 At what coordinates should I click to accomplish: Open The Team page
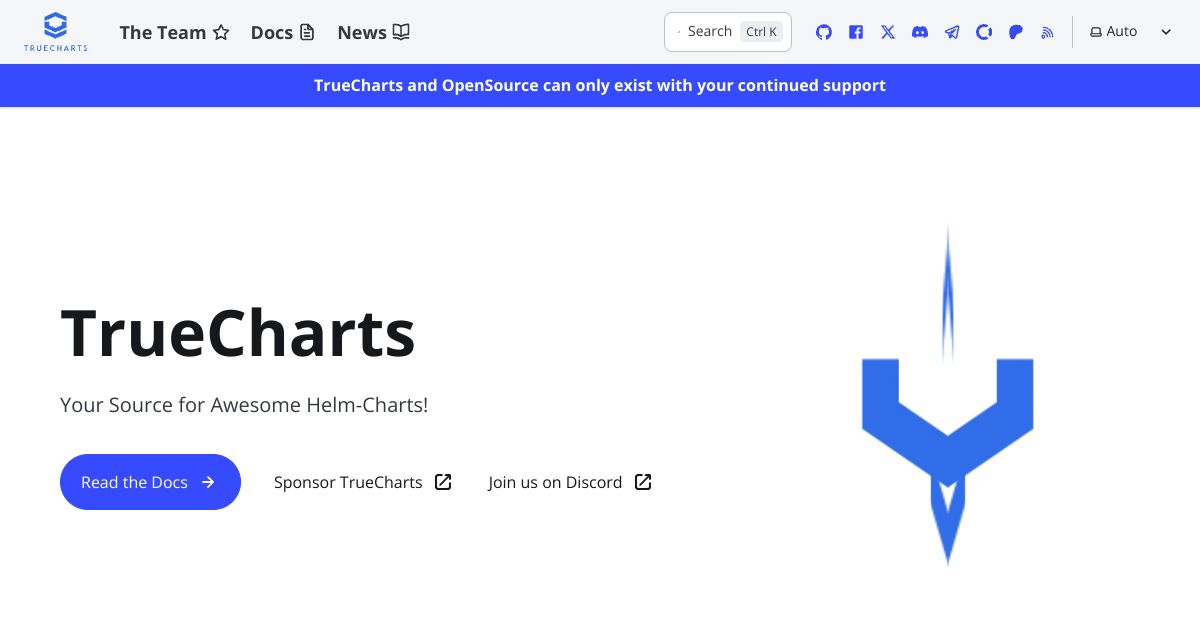pos(174,32)
